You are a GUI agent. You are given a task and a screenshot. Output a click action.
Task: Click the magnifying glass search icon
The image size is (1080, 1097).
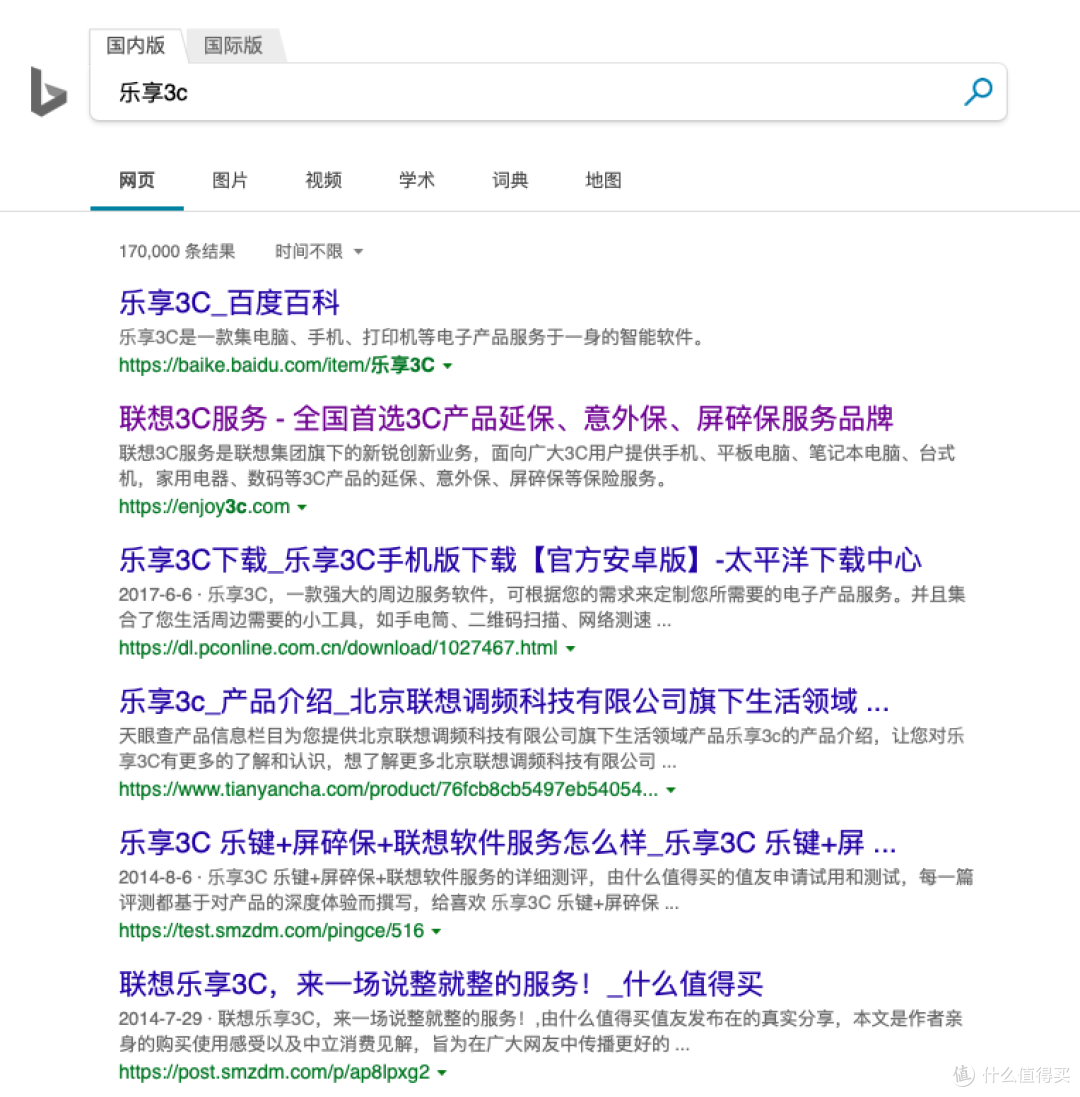978,92
